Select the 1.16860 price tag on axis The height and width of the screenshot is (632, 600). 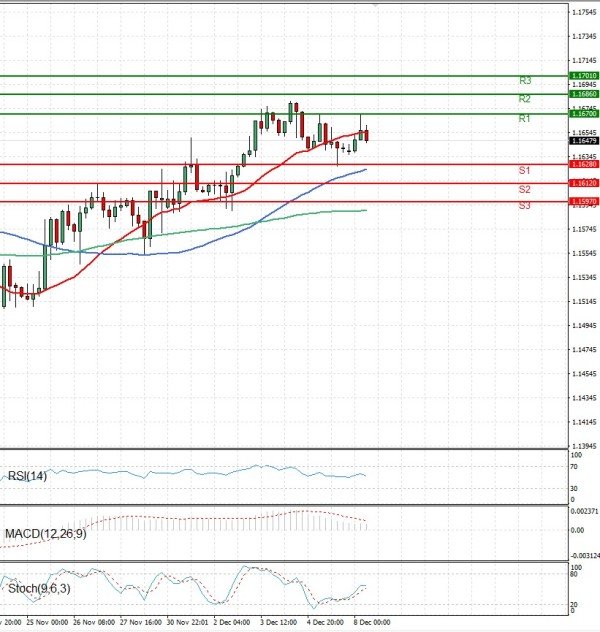(x=584, y=94)
